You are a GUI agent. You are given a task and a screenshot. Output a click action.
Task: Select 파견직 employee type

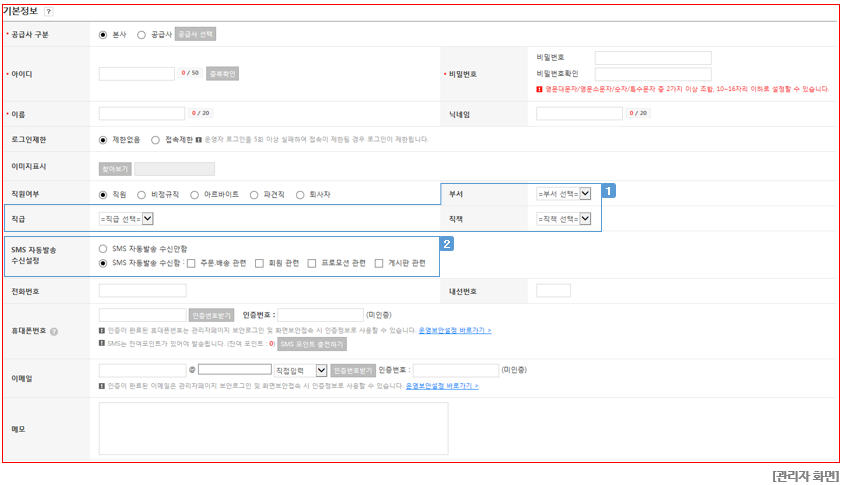pyautogui.click(x=254, y=195)
